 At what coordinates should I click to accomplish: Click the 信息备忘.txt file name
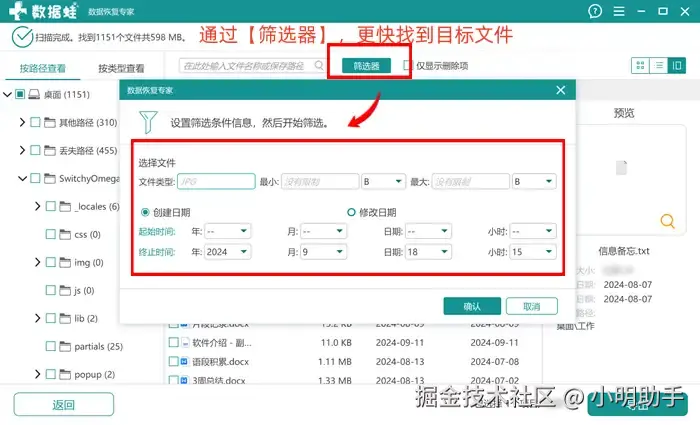coord(624,251)
